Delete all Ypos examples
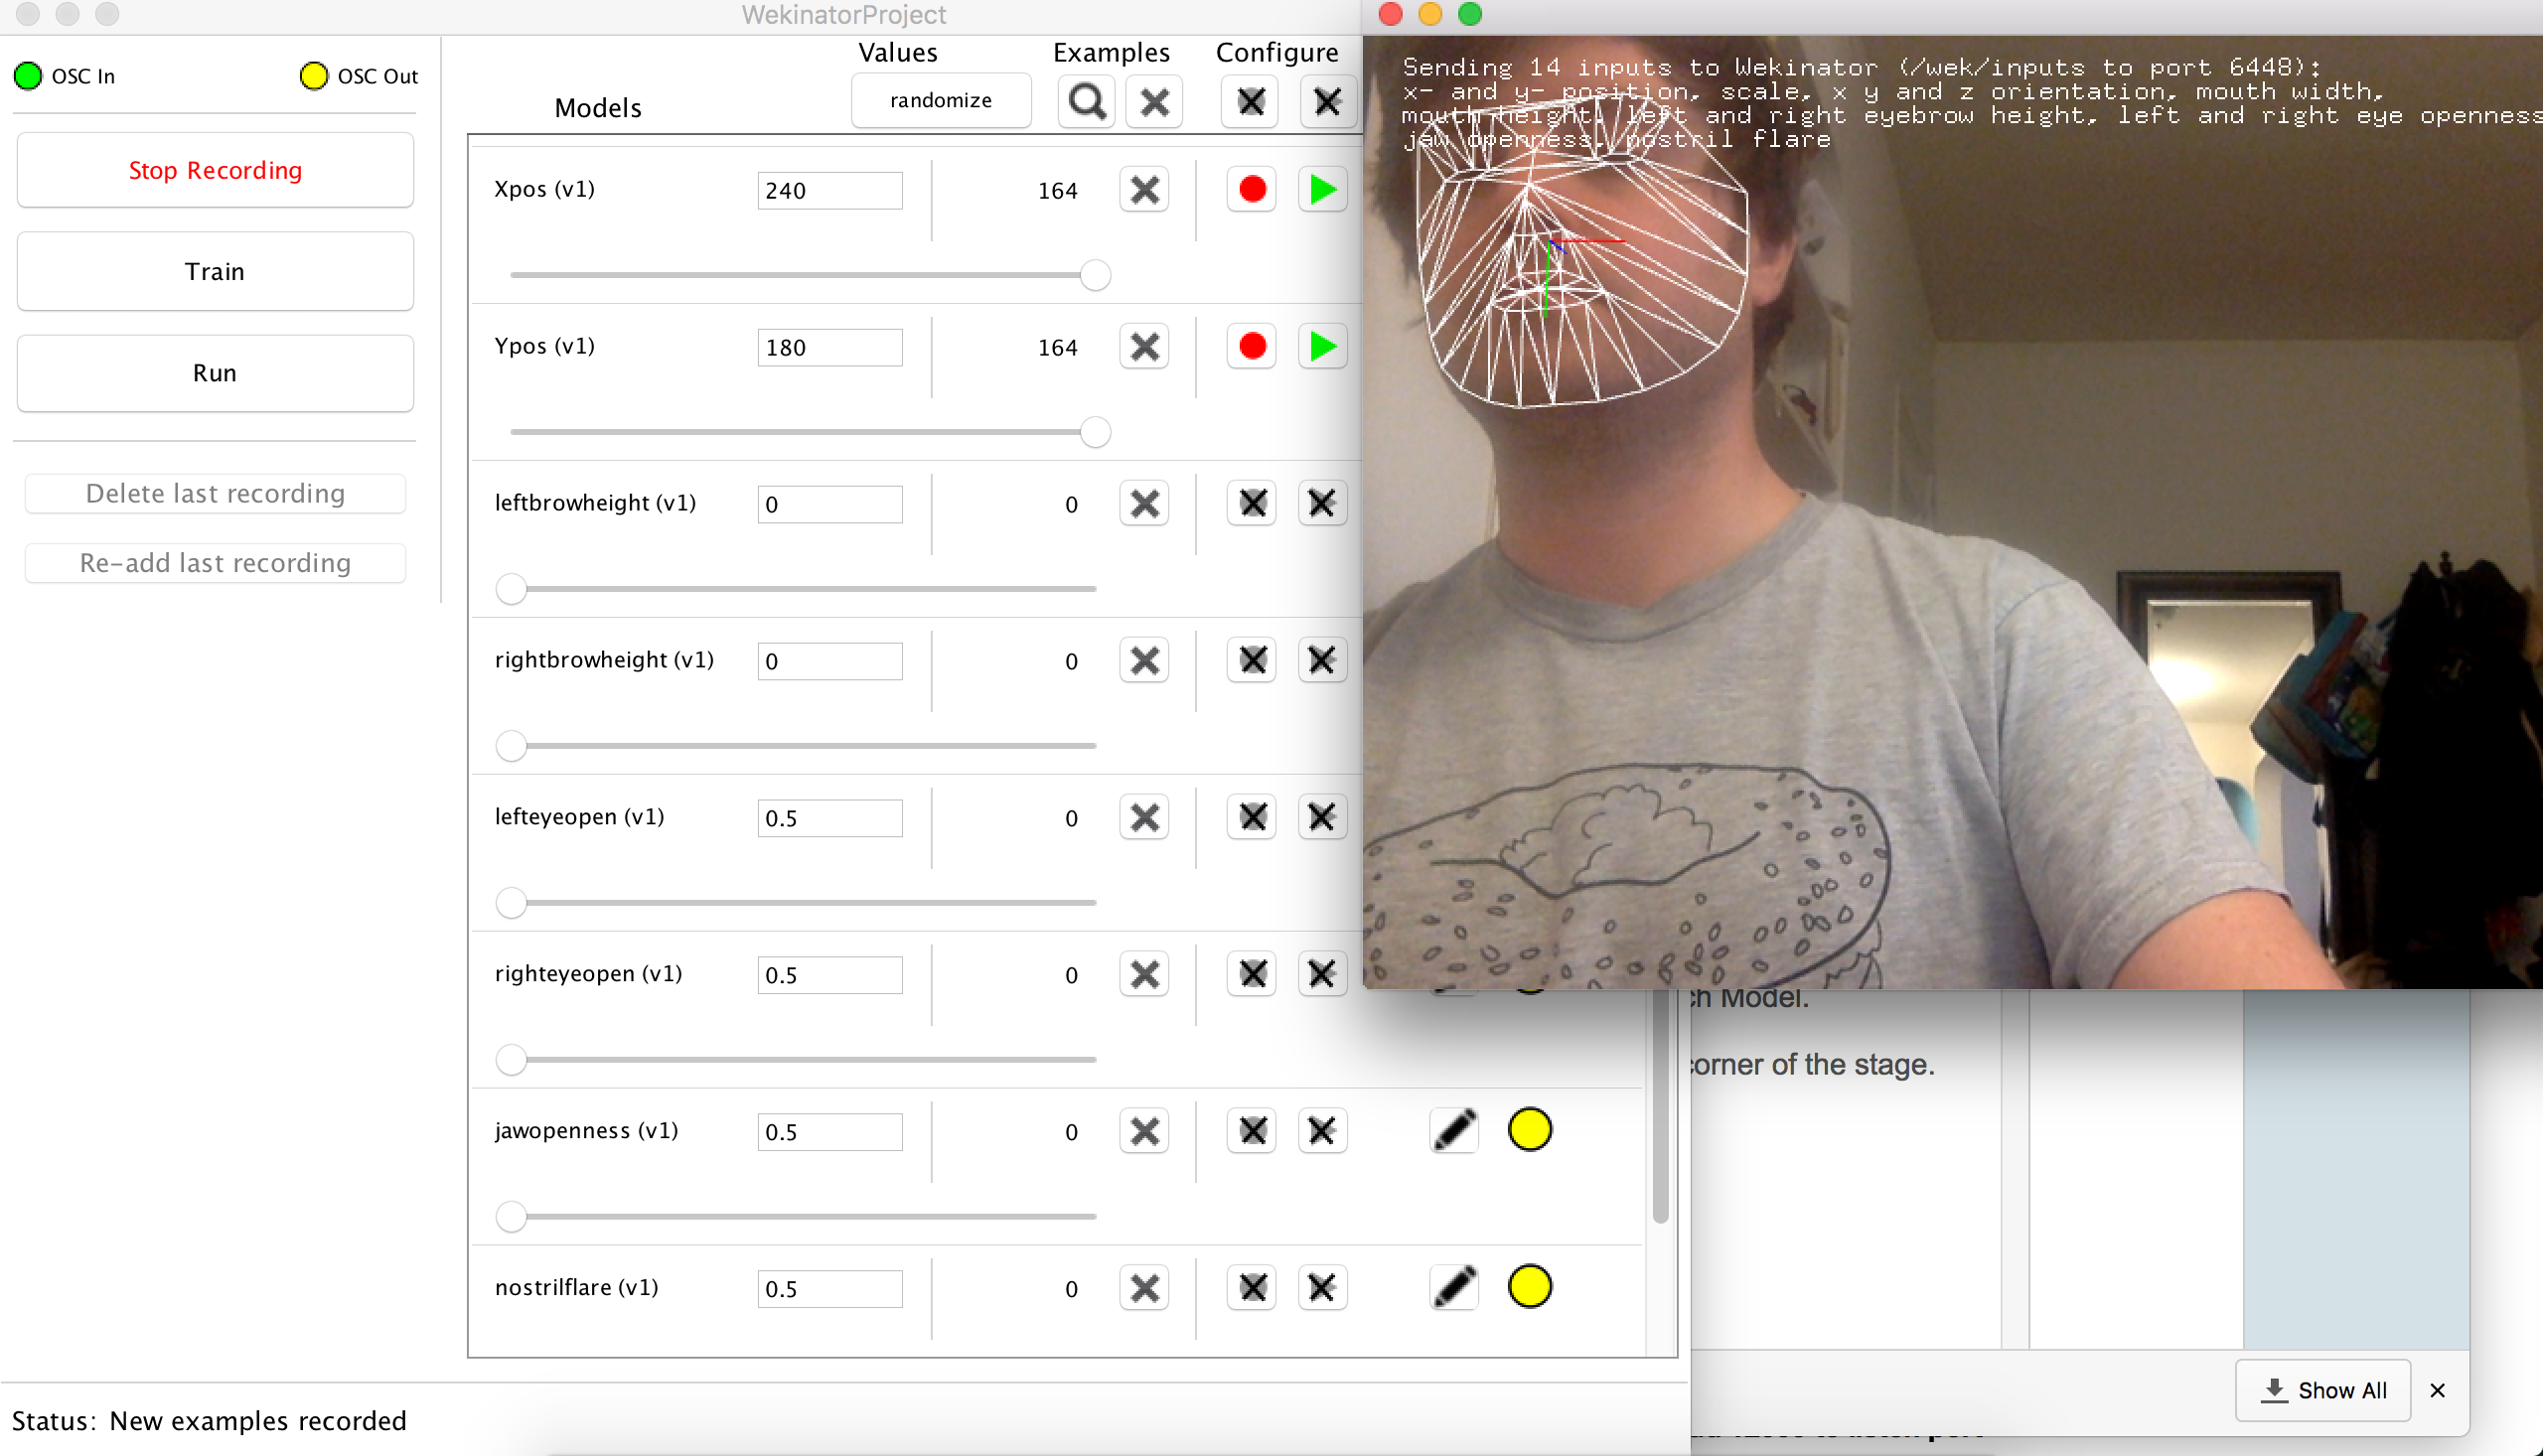2543x1456 pixels. coord(1144,346)
